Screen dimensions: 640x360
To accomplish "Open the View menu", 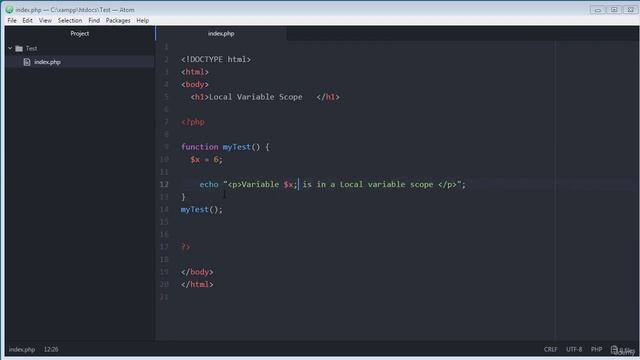I will click(45, 20).
